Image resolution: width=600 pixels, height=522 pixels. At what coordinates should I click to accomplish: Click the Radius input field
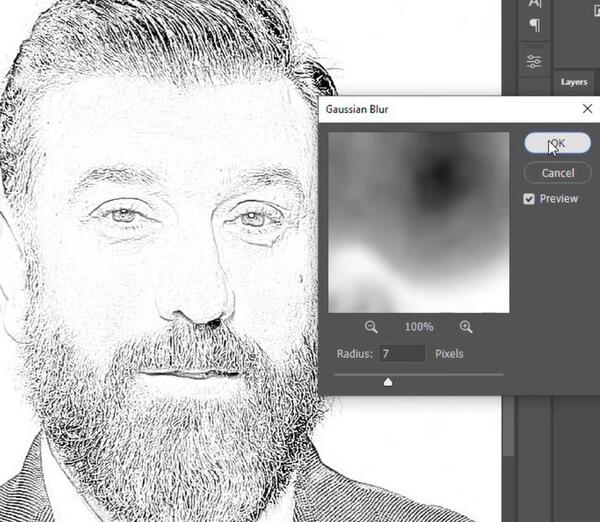coord(402,354)
